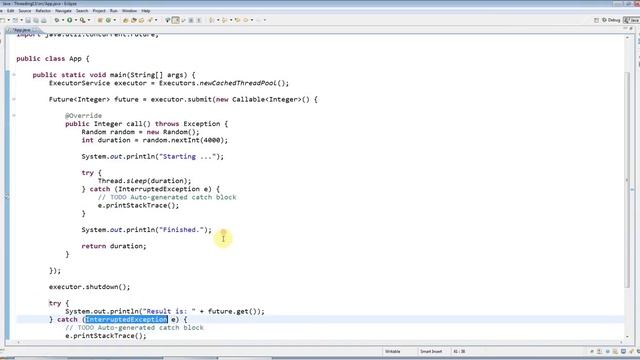Open the Help menu
Viewport: 640px width, 360px height.
tap(146, 11)
